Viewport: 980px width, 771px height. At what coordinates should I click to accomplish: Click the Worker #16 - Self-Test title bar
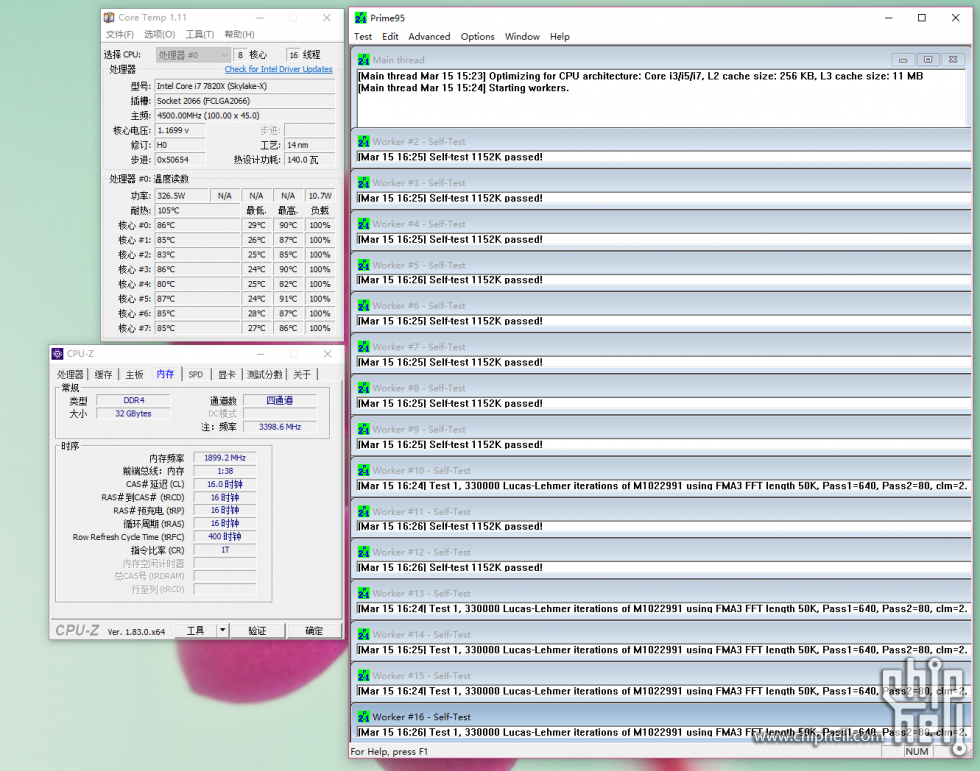pos(660,717)
